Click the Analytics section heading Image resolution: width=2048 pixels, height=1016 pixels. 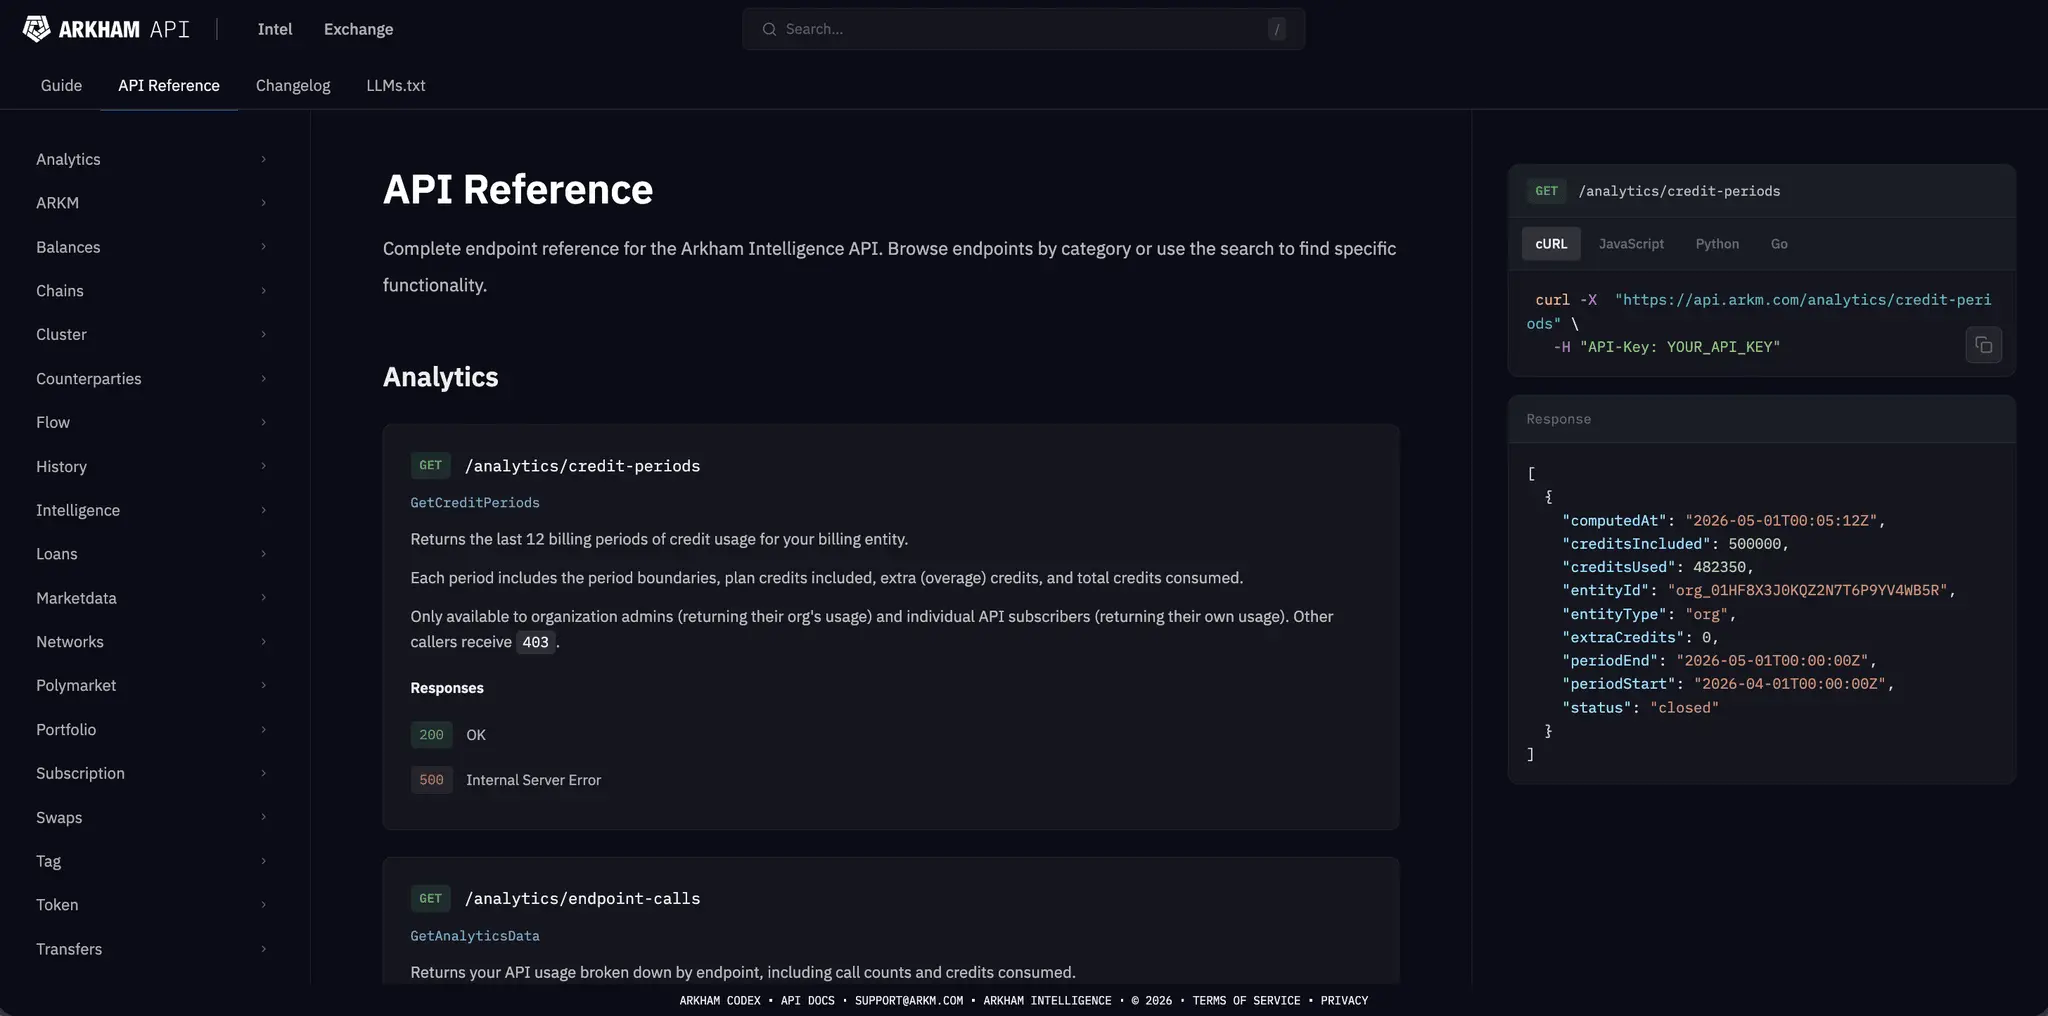coord(440,377)
